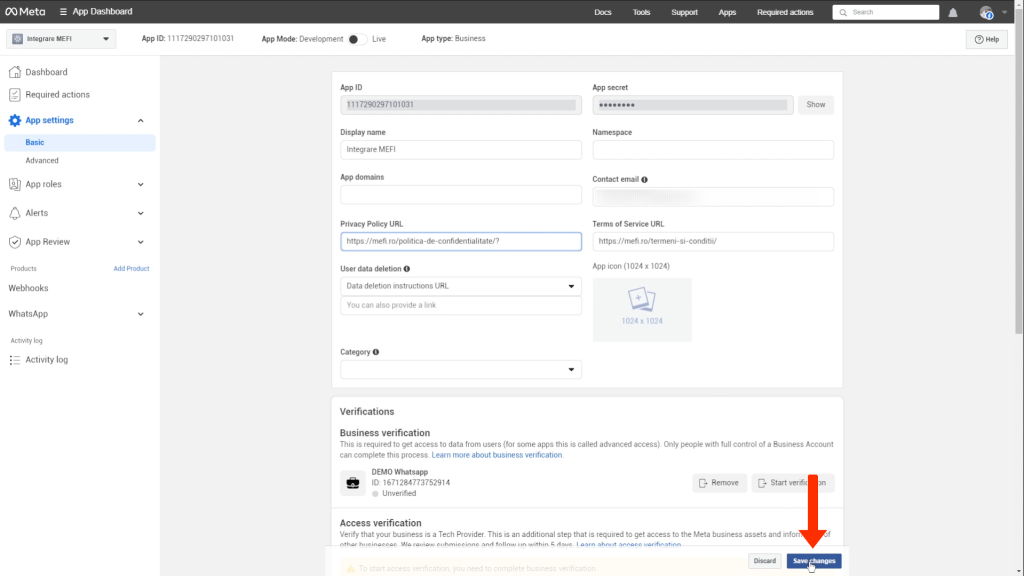Click the Activity log list icon

[14, 360]
